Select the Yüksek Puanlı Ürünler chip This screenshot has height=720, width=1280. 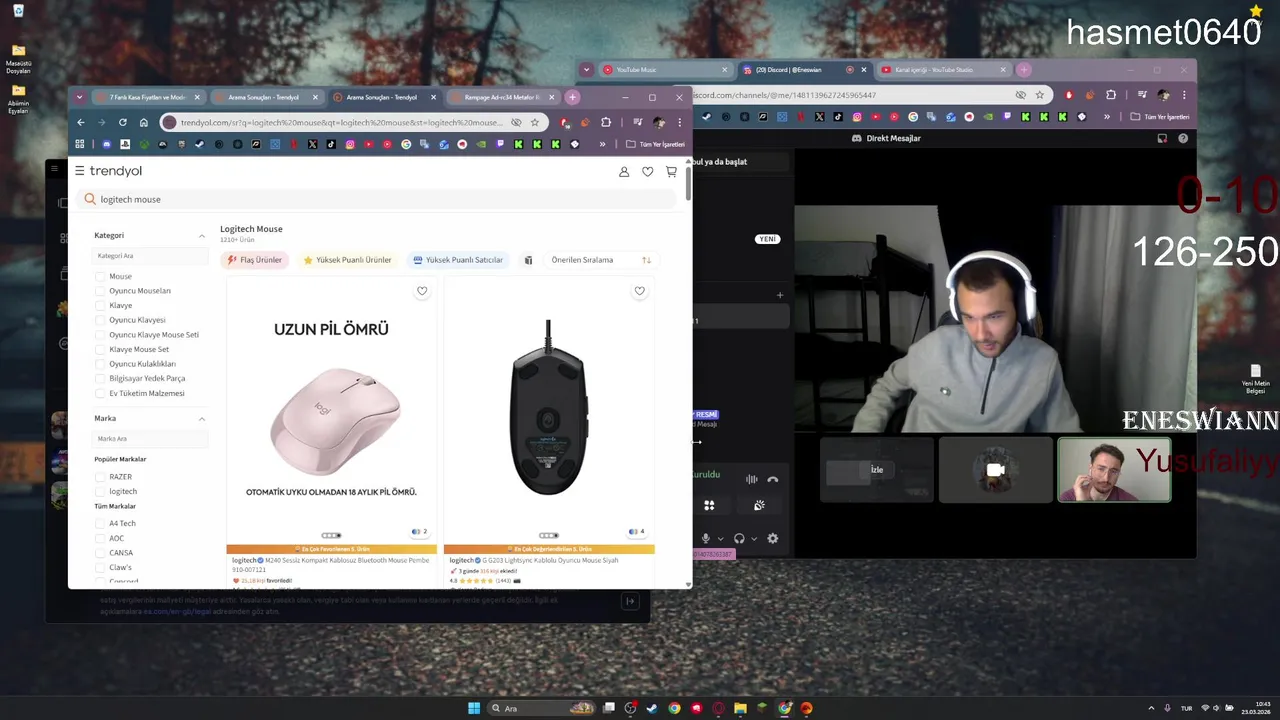[347, 260]
